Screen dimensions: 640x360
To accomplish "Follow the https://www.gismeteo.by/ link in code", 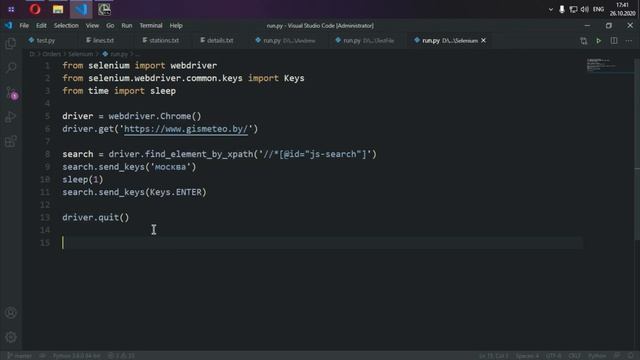I will (x=186, y=129).
